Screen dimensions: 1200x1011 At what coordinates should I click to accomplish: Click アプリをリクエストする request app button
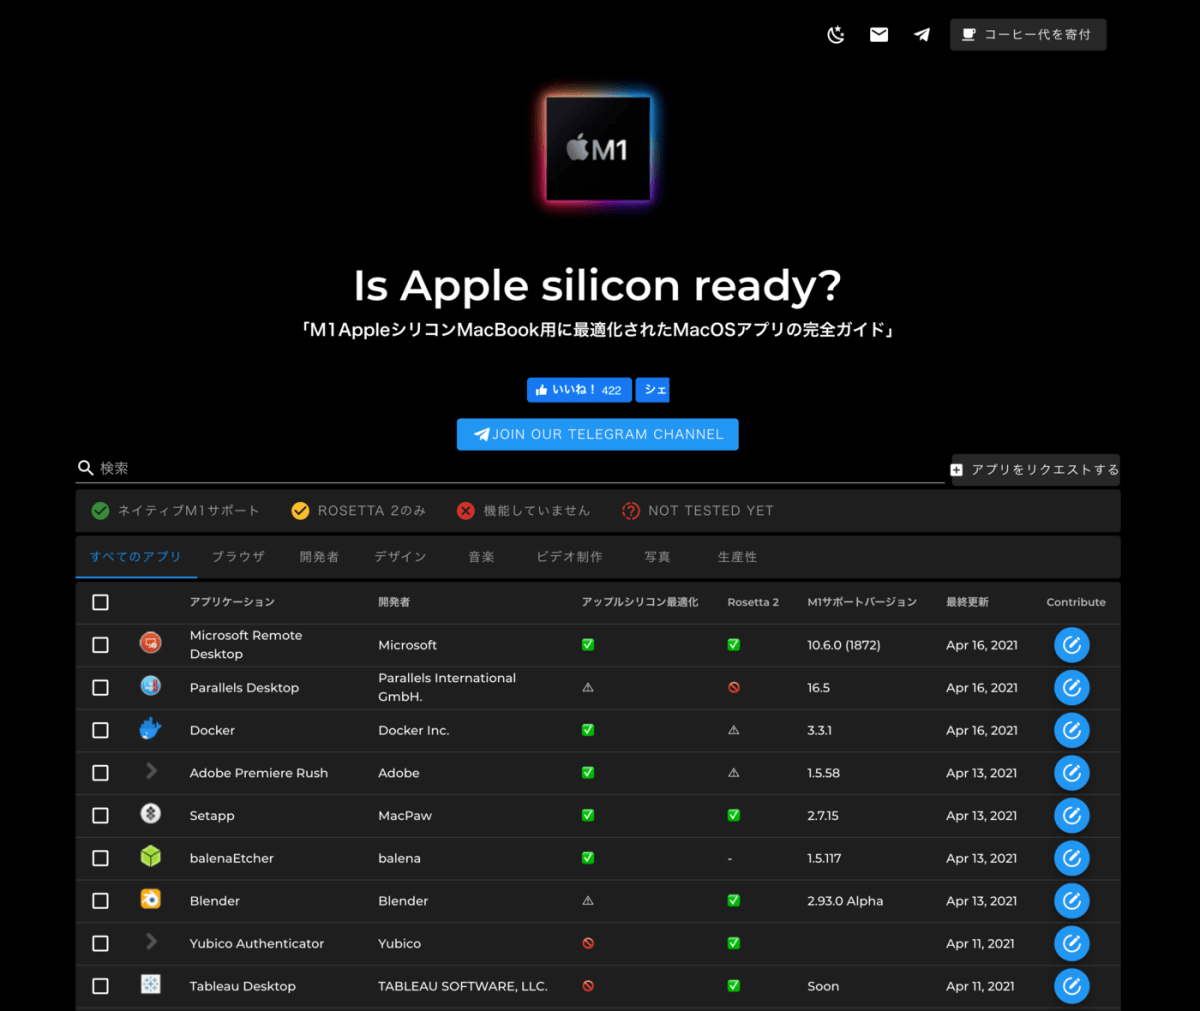pos(1035,469)
